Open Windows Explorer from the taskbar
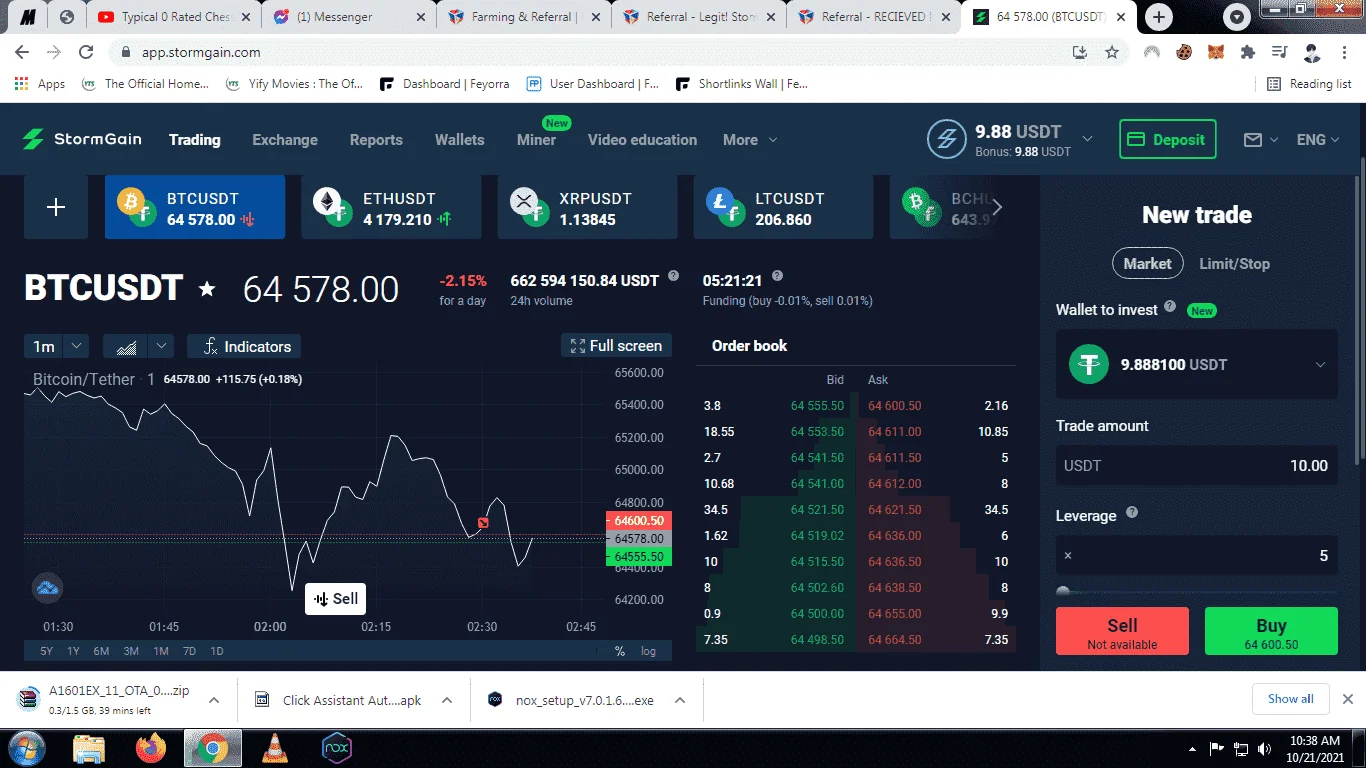1366x768 pixels. point(88,748)
